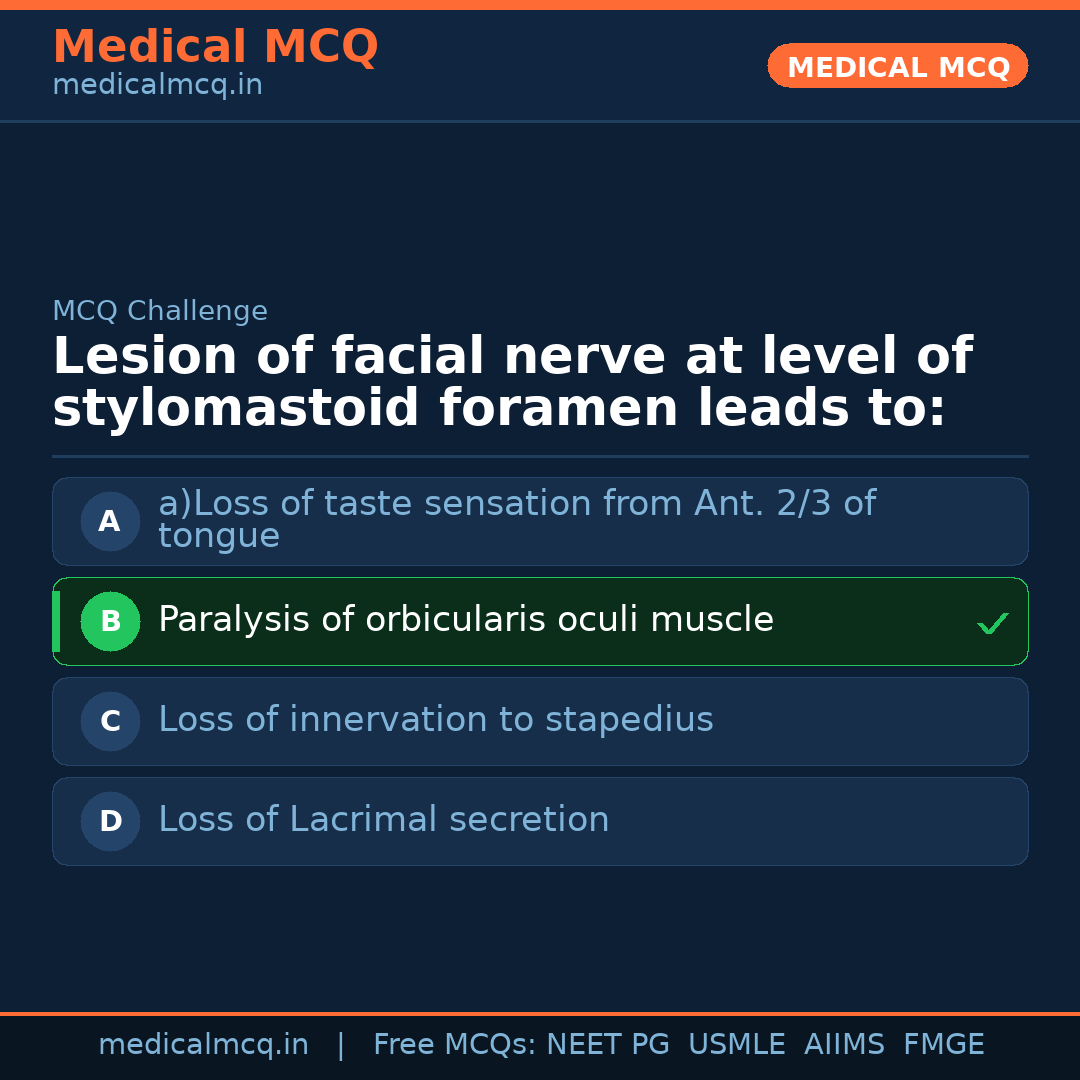Screen dimensions: 1080x1080
Task: Click the letter D circle icon
Action: pos(110,821)
